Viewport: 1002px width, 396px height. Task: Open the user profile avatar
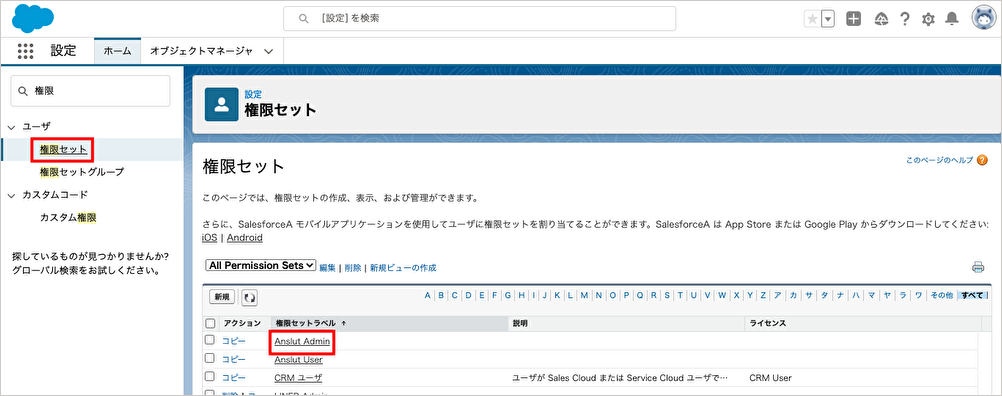pos(983,19)
